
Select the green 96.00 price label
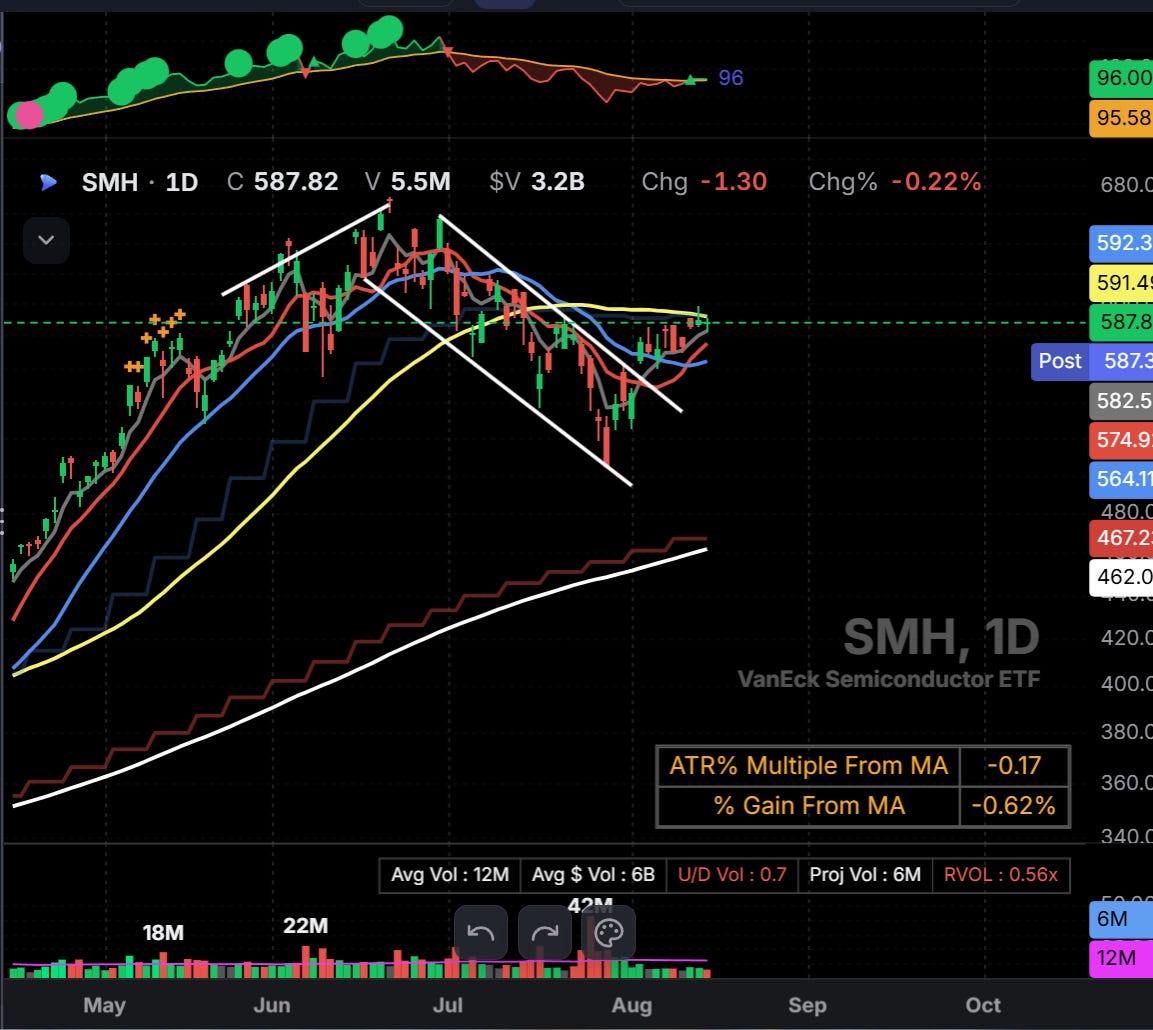click(x=1121, y=78)
